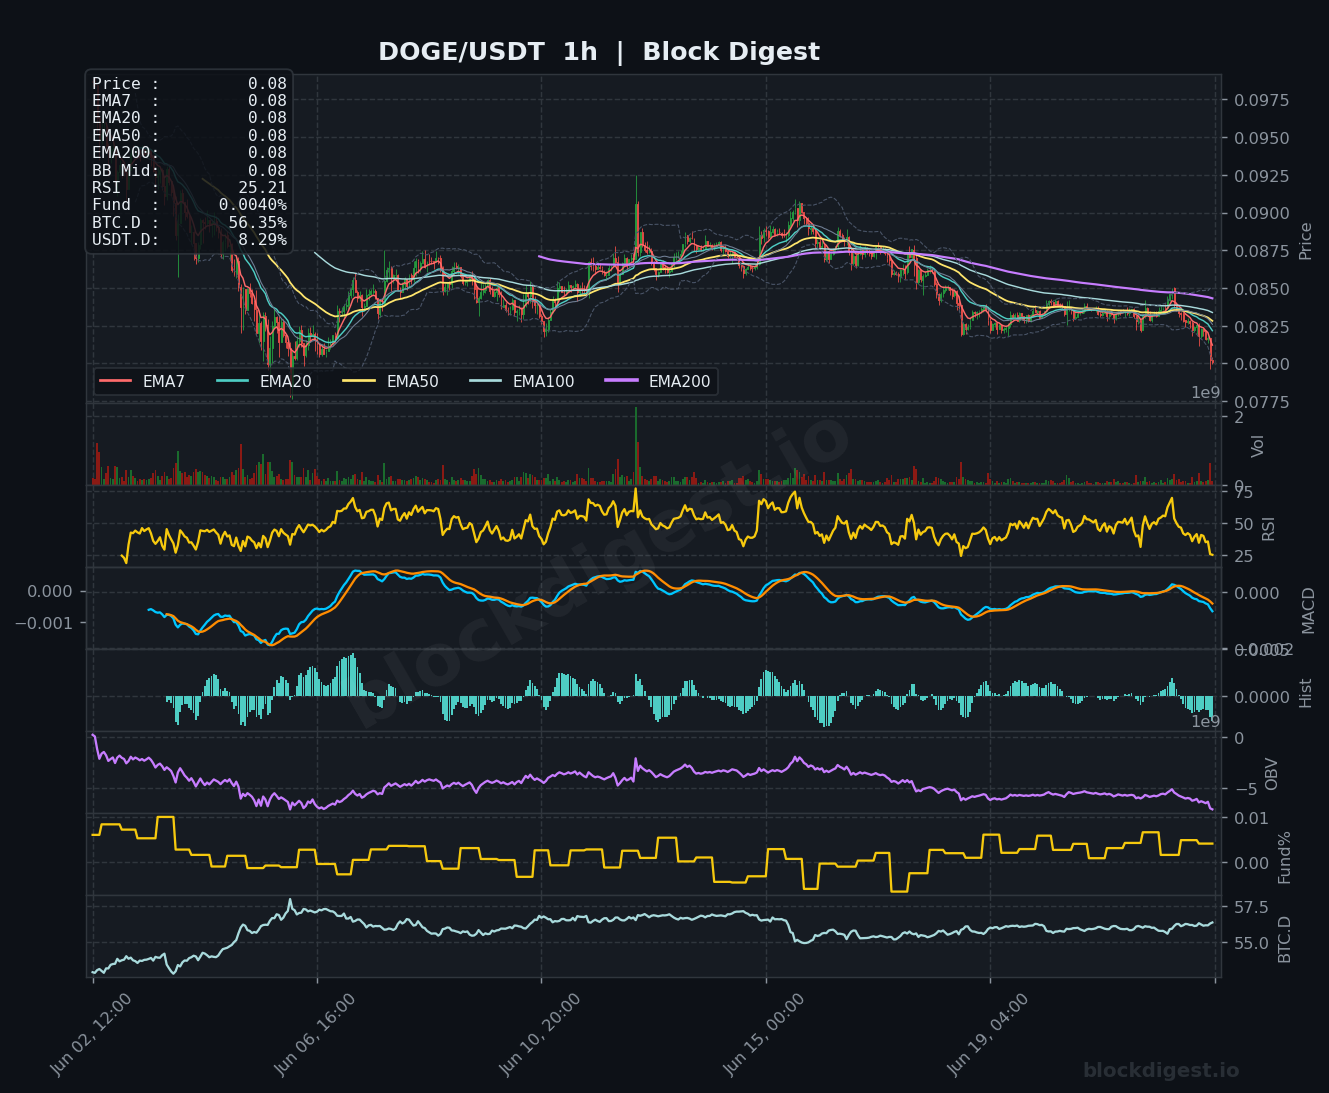The height and width of the screenshot is (1093, 1329).
Task: Click the 'Jun 15, 00:00' date label
Action: click(764, 1034)
